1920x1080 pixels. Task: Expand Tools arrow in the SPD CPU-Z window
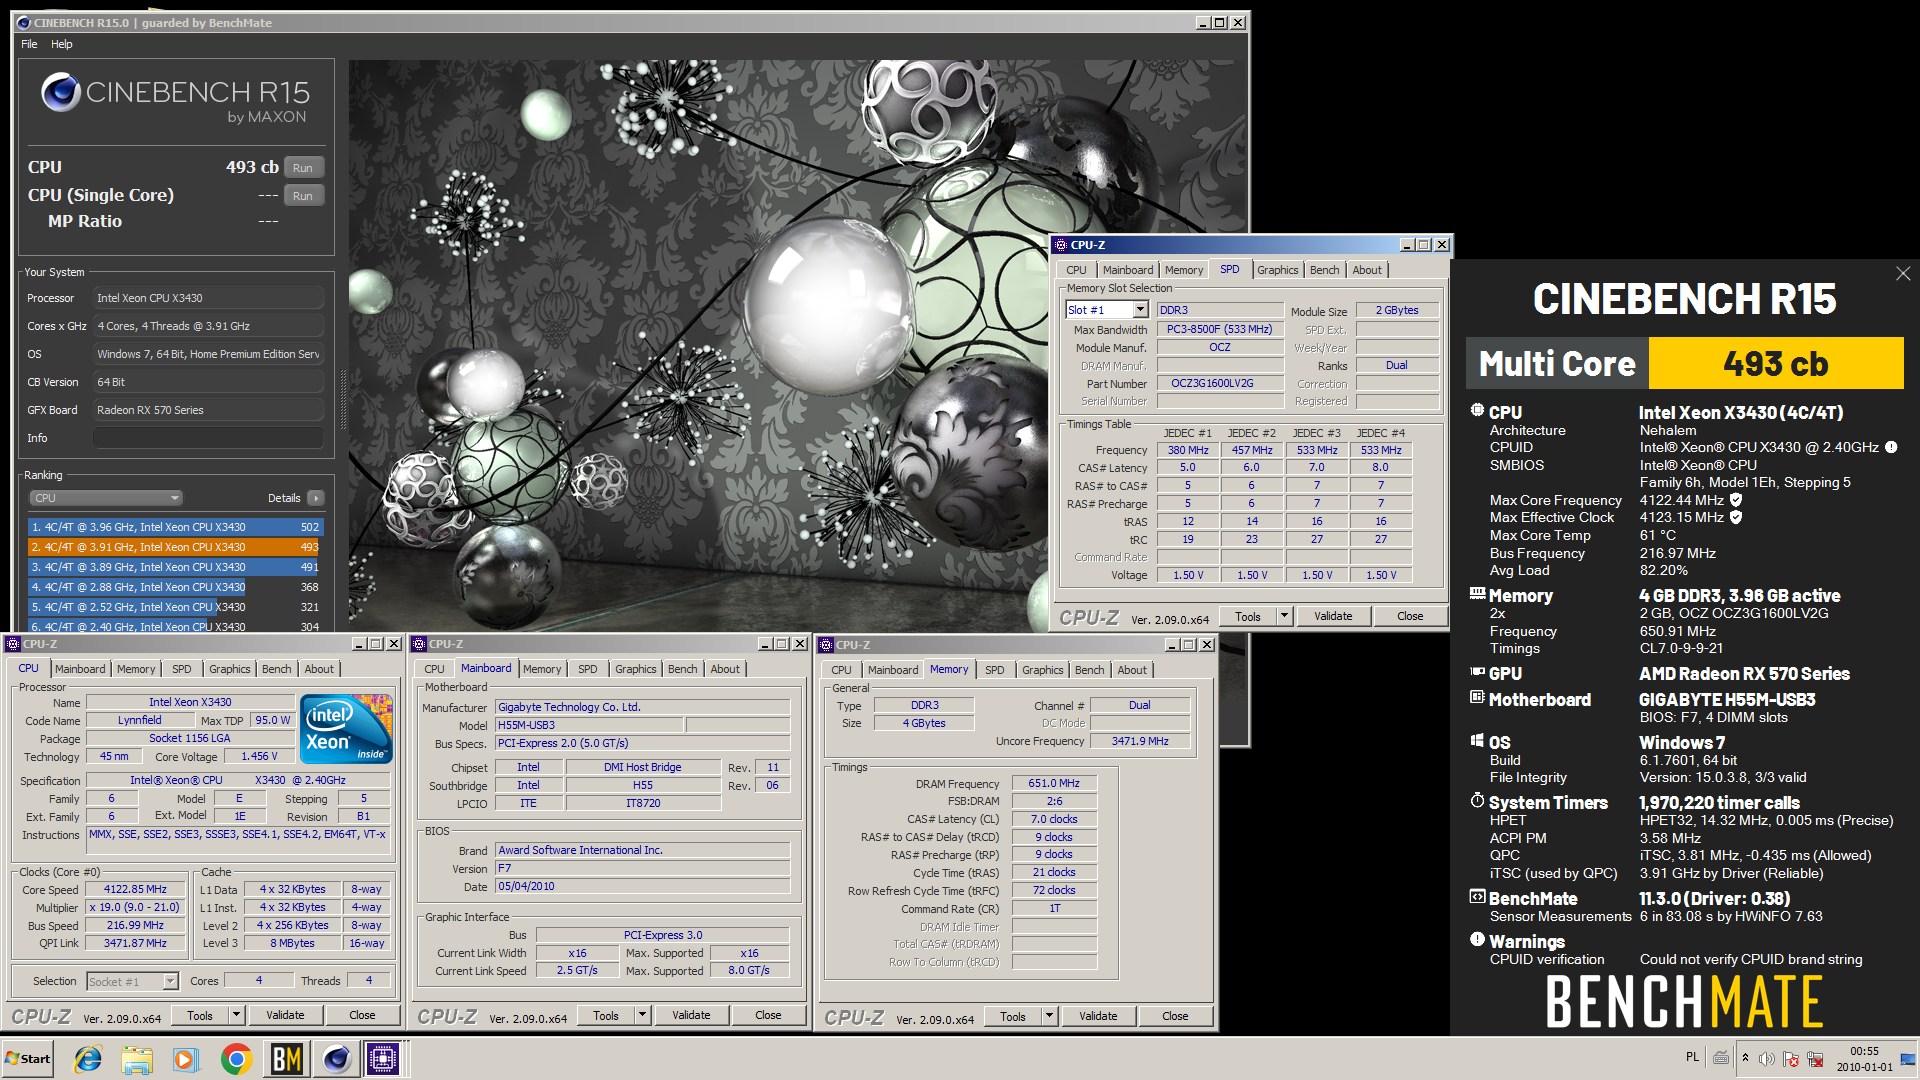tap(1284, 616)
